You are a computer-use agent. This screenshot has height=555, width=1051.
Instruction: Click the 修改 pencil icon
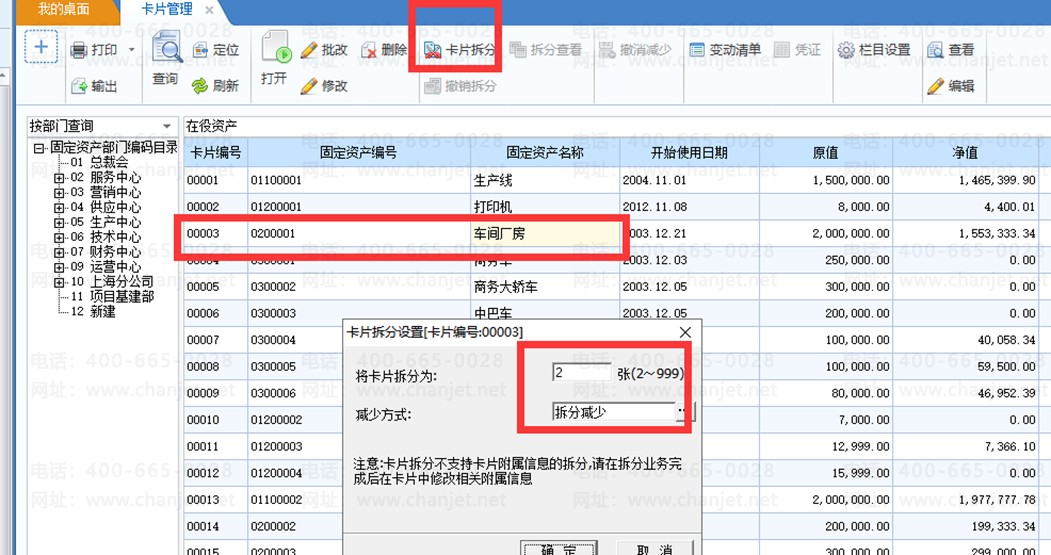click(309, 86)
